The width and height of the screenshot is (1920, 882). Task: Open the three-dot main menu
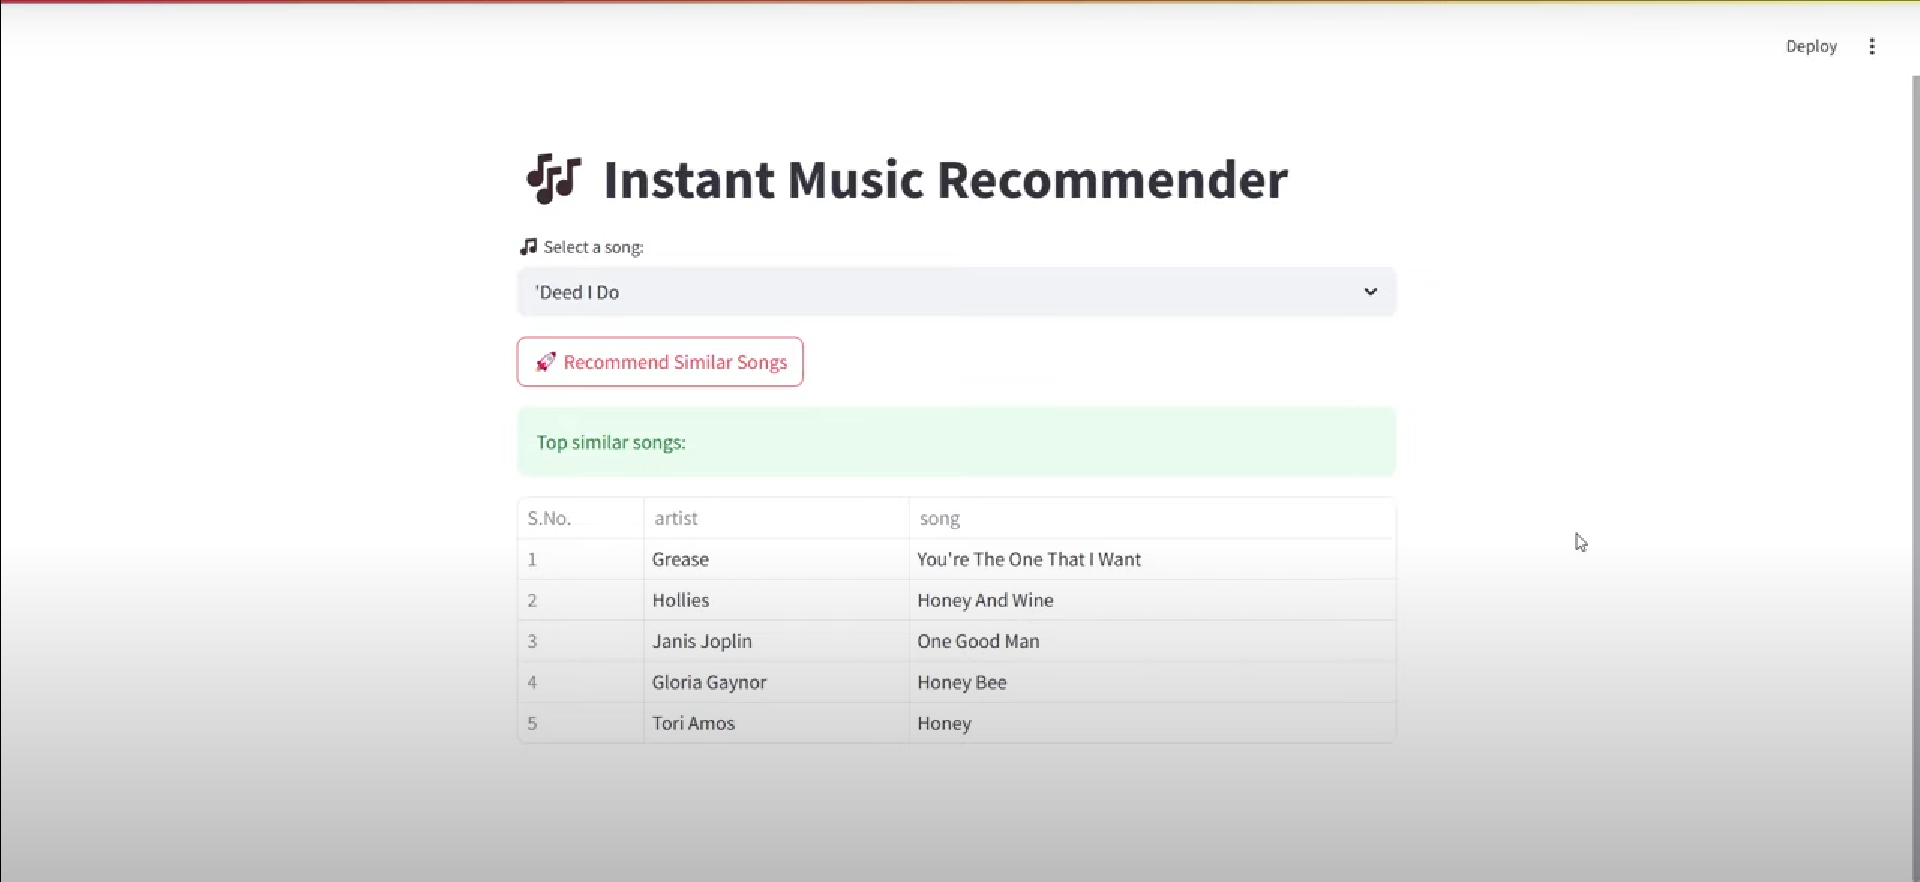click(x=1872, y=47)
